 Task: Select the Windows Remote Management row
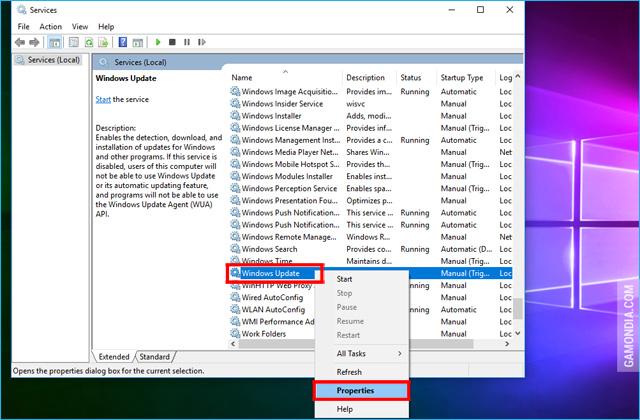370,237
